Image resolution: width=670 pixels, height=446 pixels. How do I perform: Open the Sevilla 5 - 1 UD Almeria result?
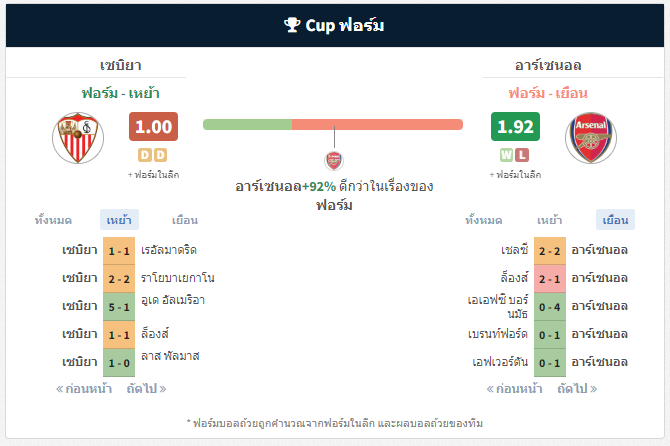(x=119, y=307)
